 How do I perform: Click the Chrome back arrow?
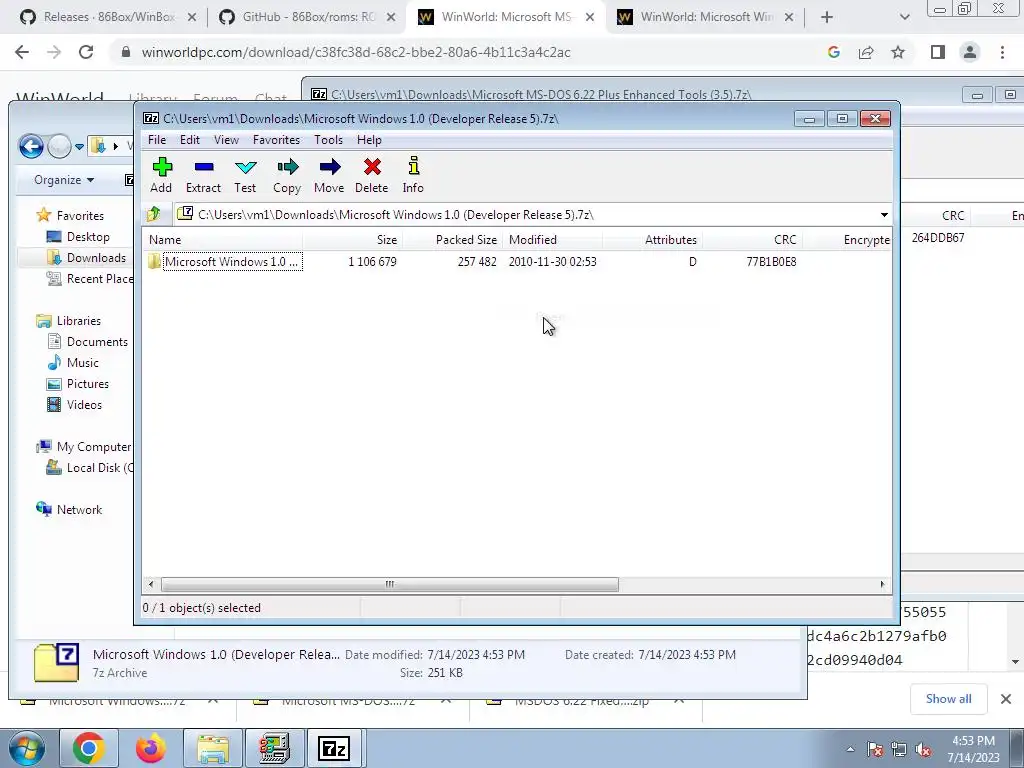[x=22, y=52]
